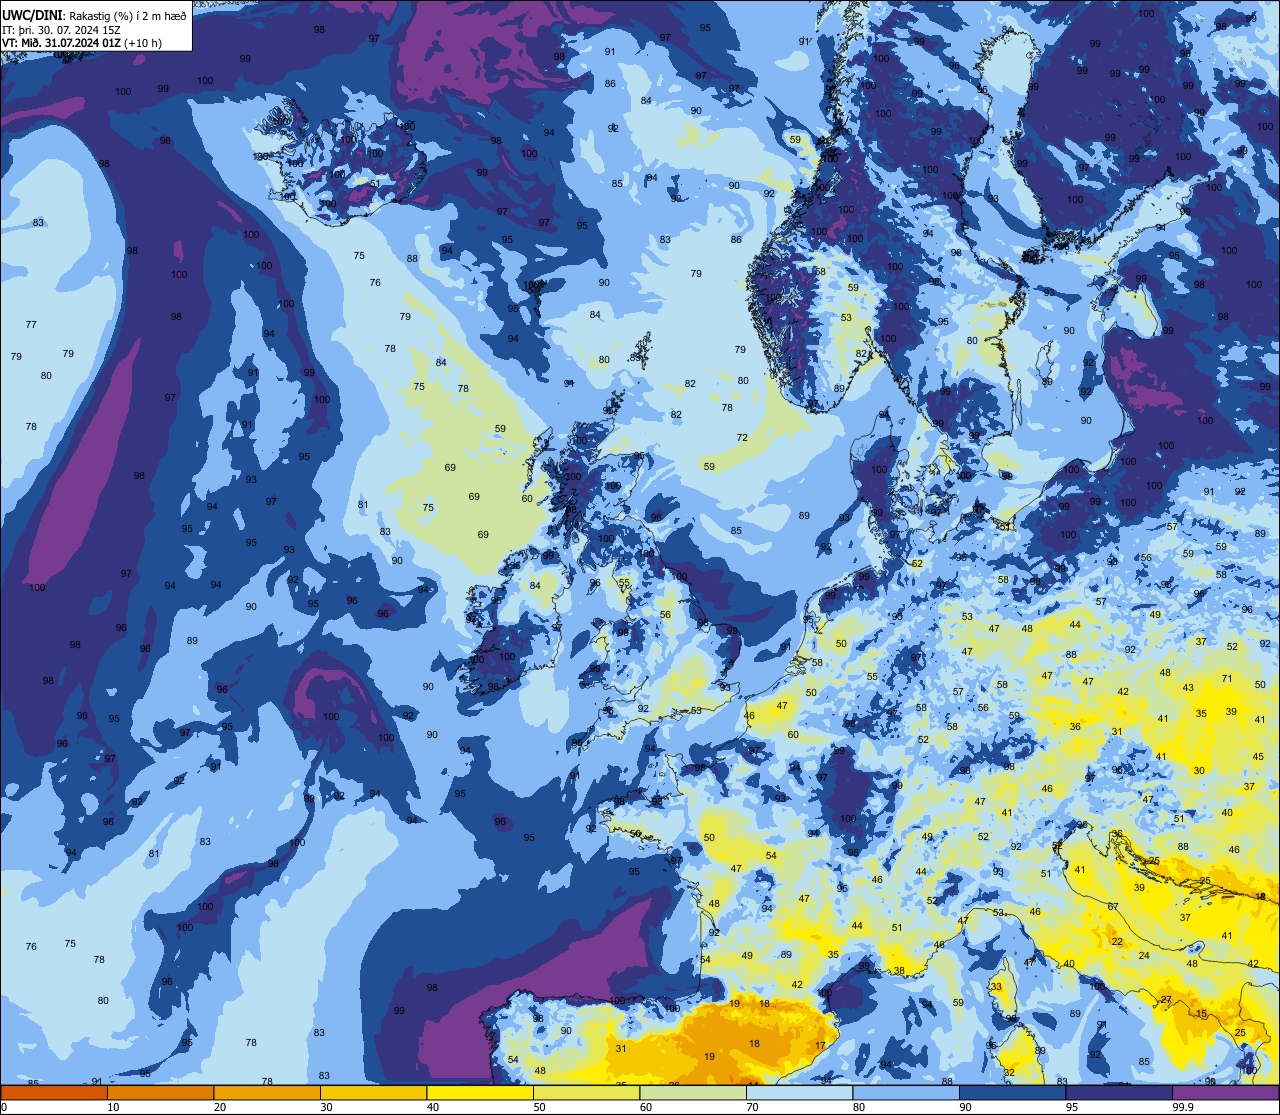Image resolution: width=1280 pixels, height=1115 pixels.
Task: Click the '30' tick label on legend
Action: coord(326,1107)
